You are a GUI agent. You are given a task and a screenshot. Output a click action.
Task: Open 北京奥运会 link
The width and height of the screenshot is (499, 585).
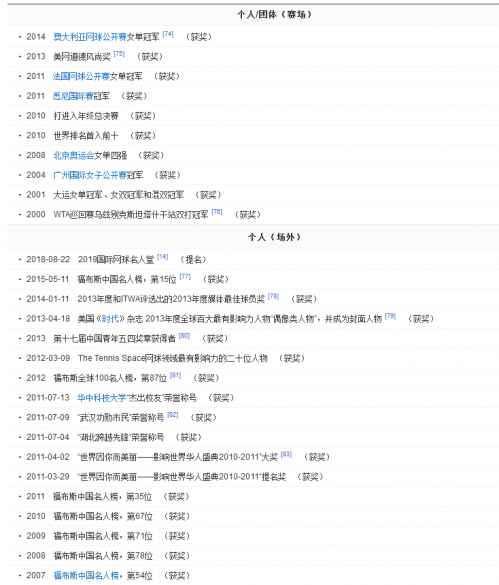(74, 156)
